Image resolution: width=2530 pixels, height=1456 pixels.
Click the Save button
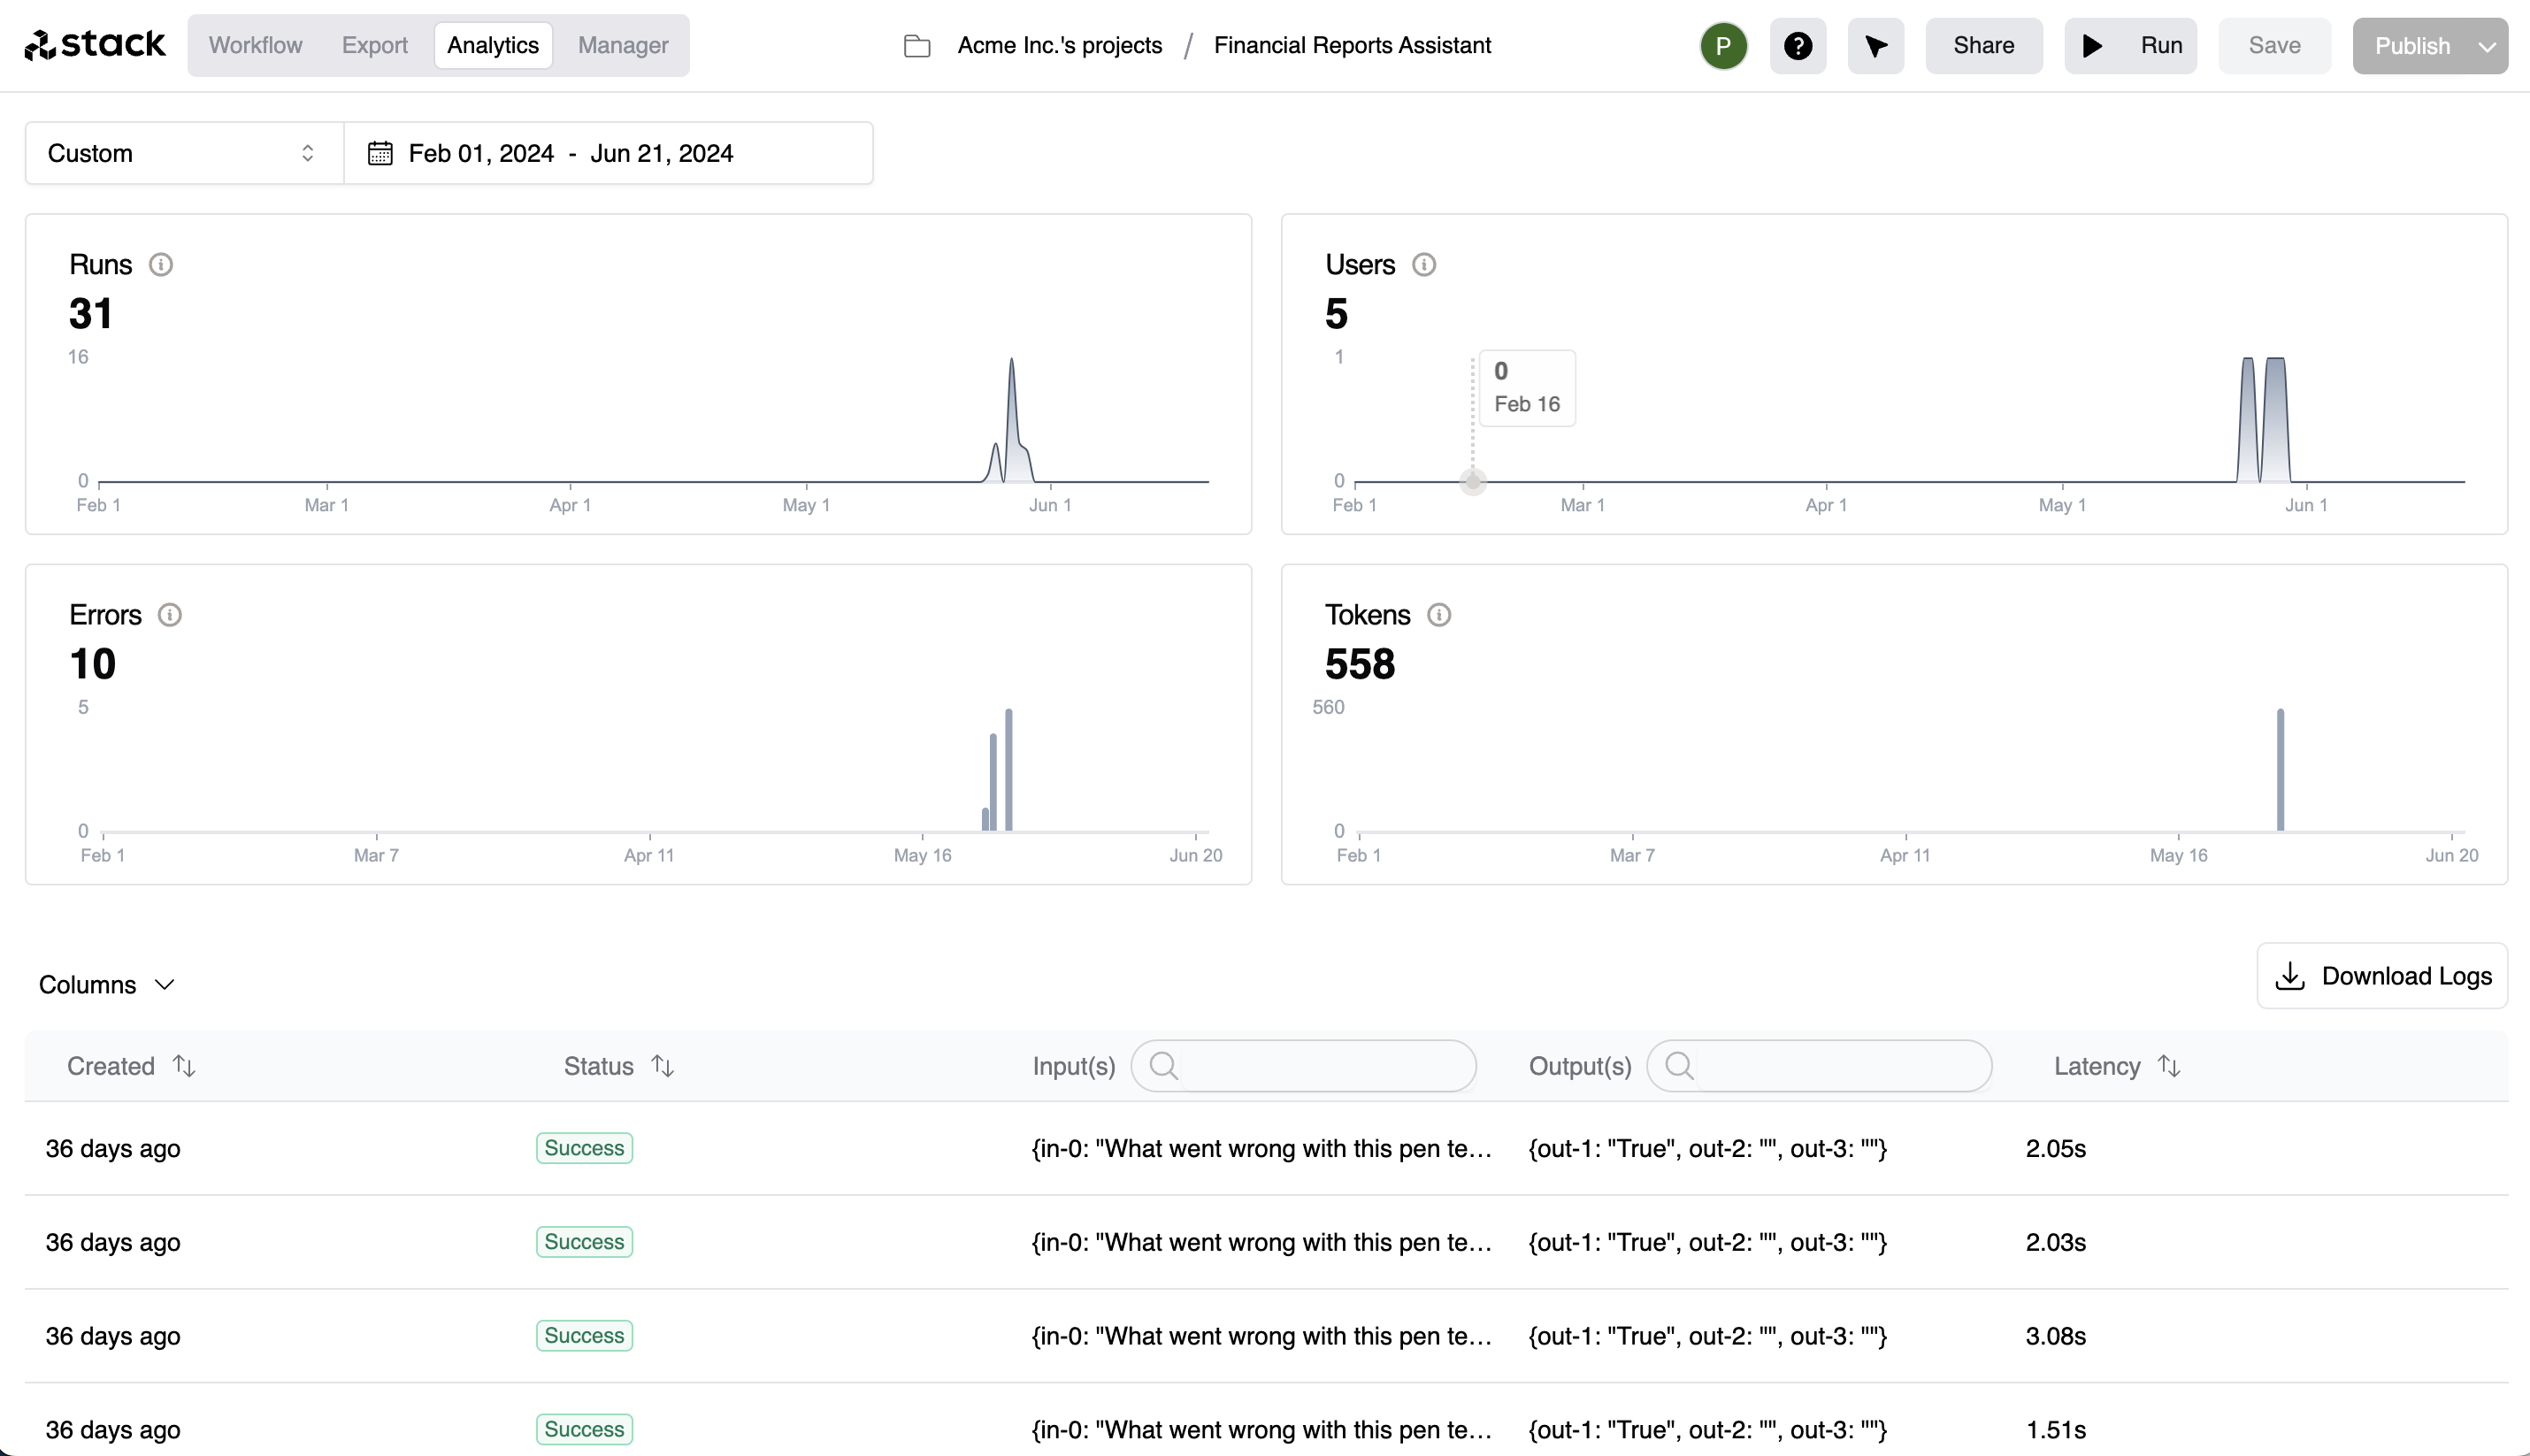coord(2274,46)
